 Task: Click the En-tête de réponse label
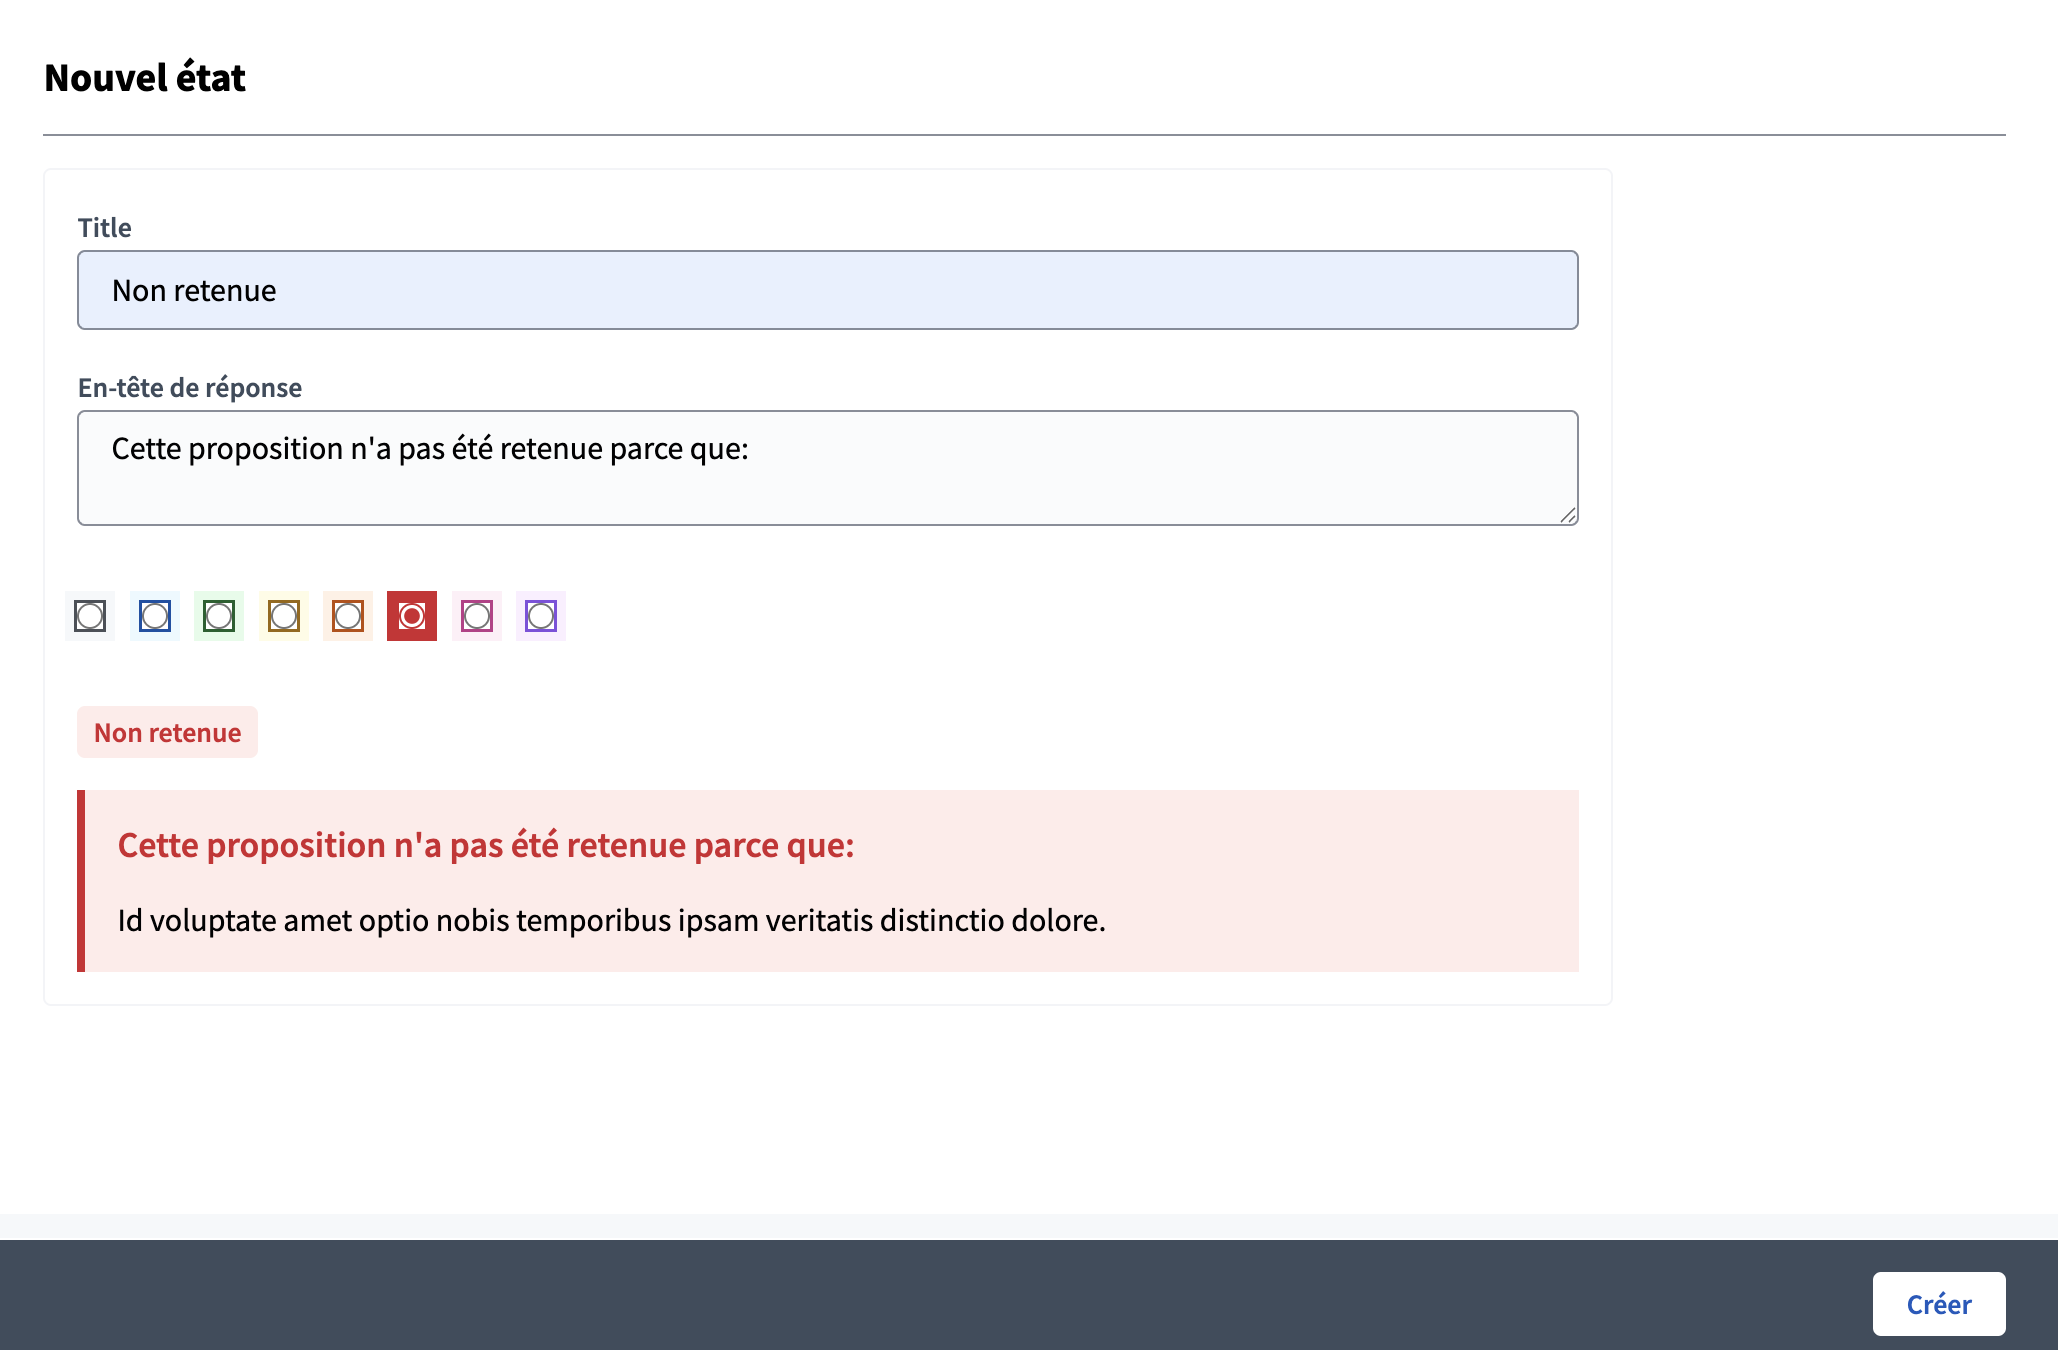(190, 388)
